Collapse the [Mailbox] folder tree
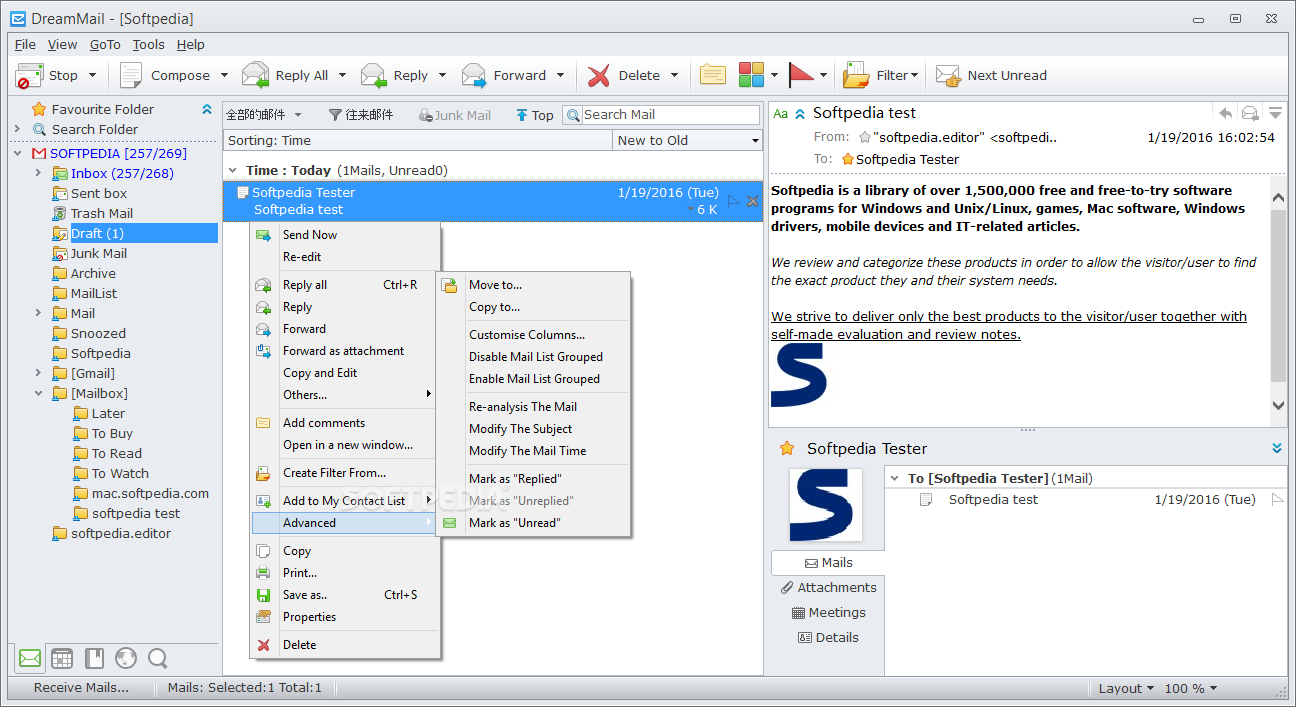 point(39,394)
